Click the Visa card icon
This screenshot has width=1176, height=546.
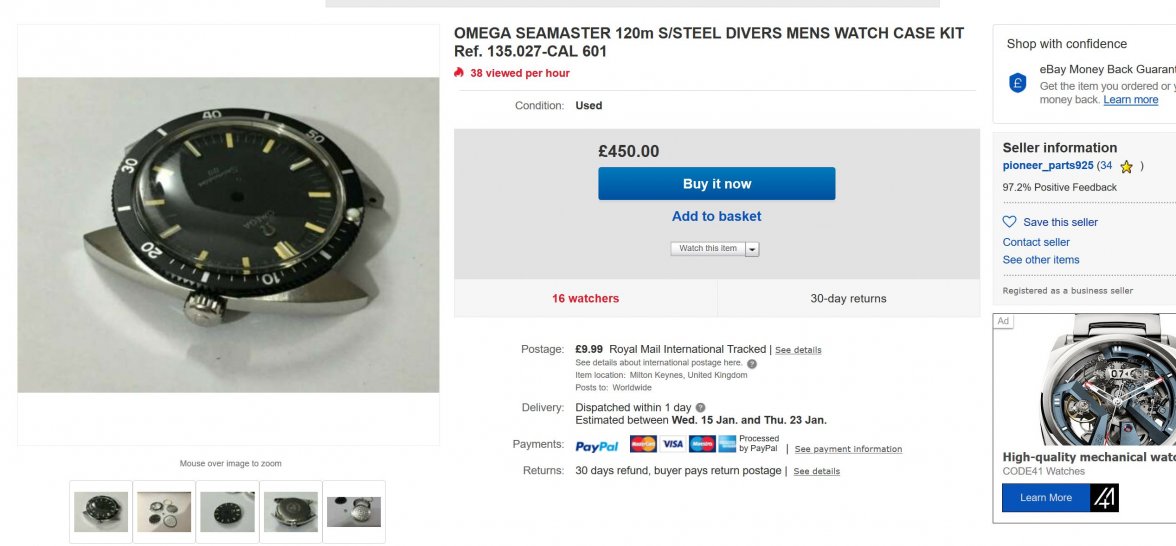672,444
